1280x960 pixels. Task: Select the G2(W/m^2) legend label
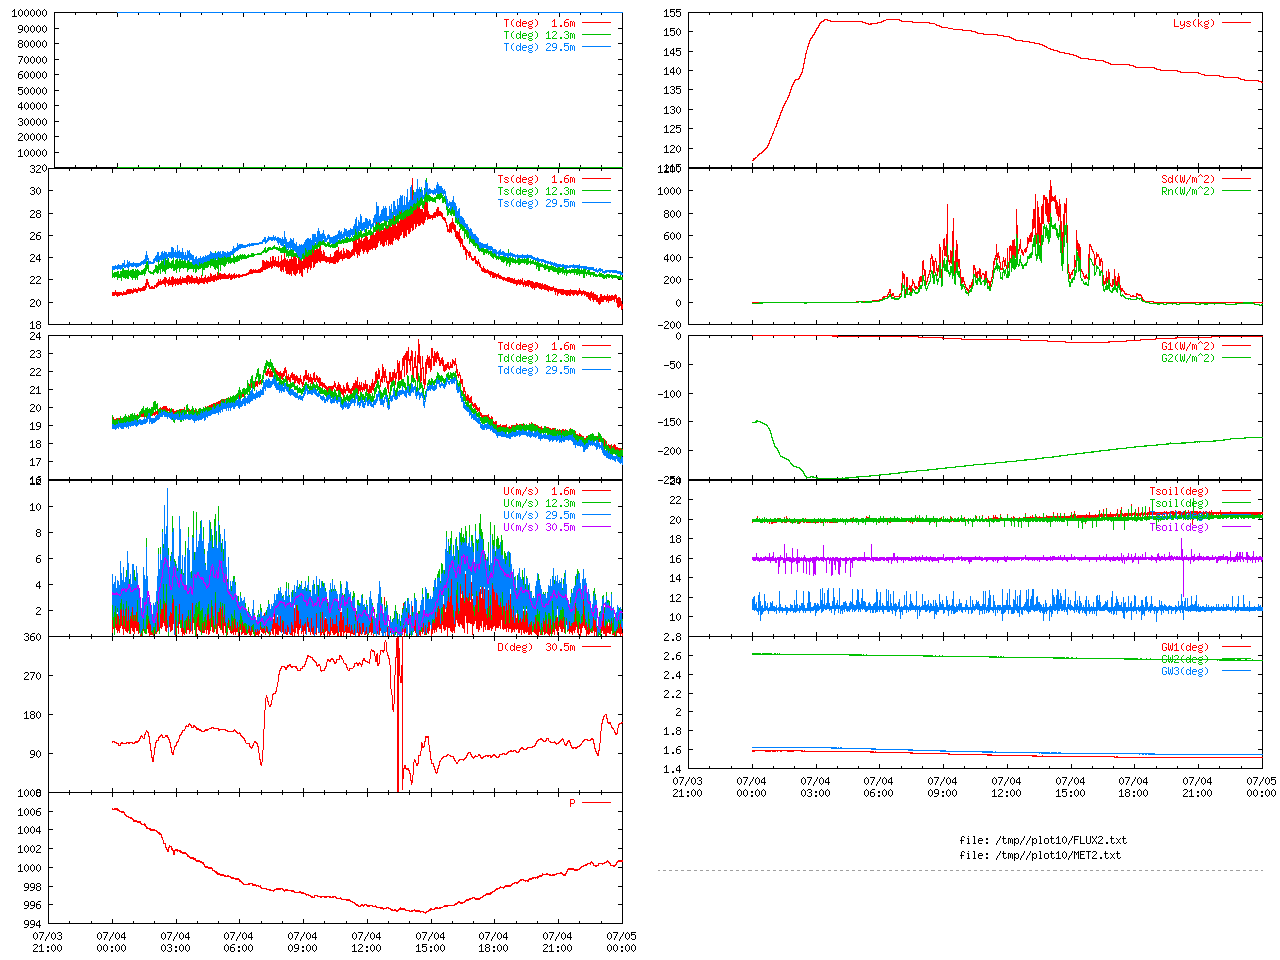click(x=1187, y=358)
